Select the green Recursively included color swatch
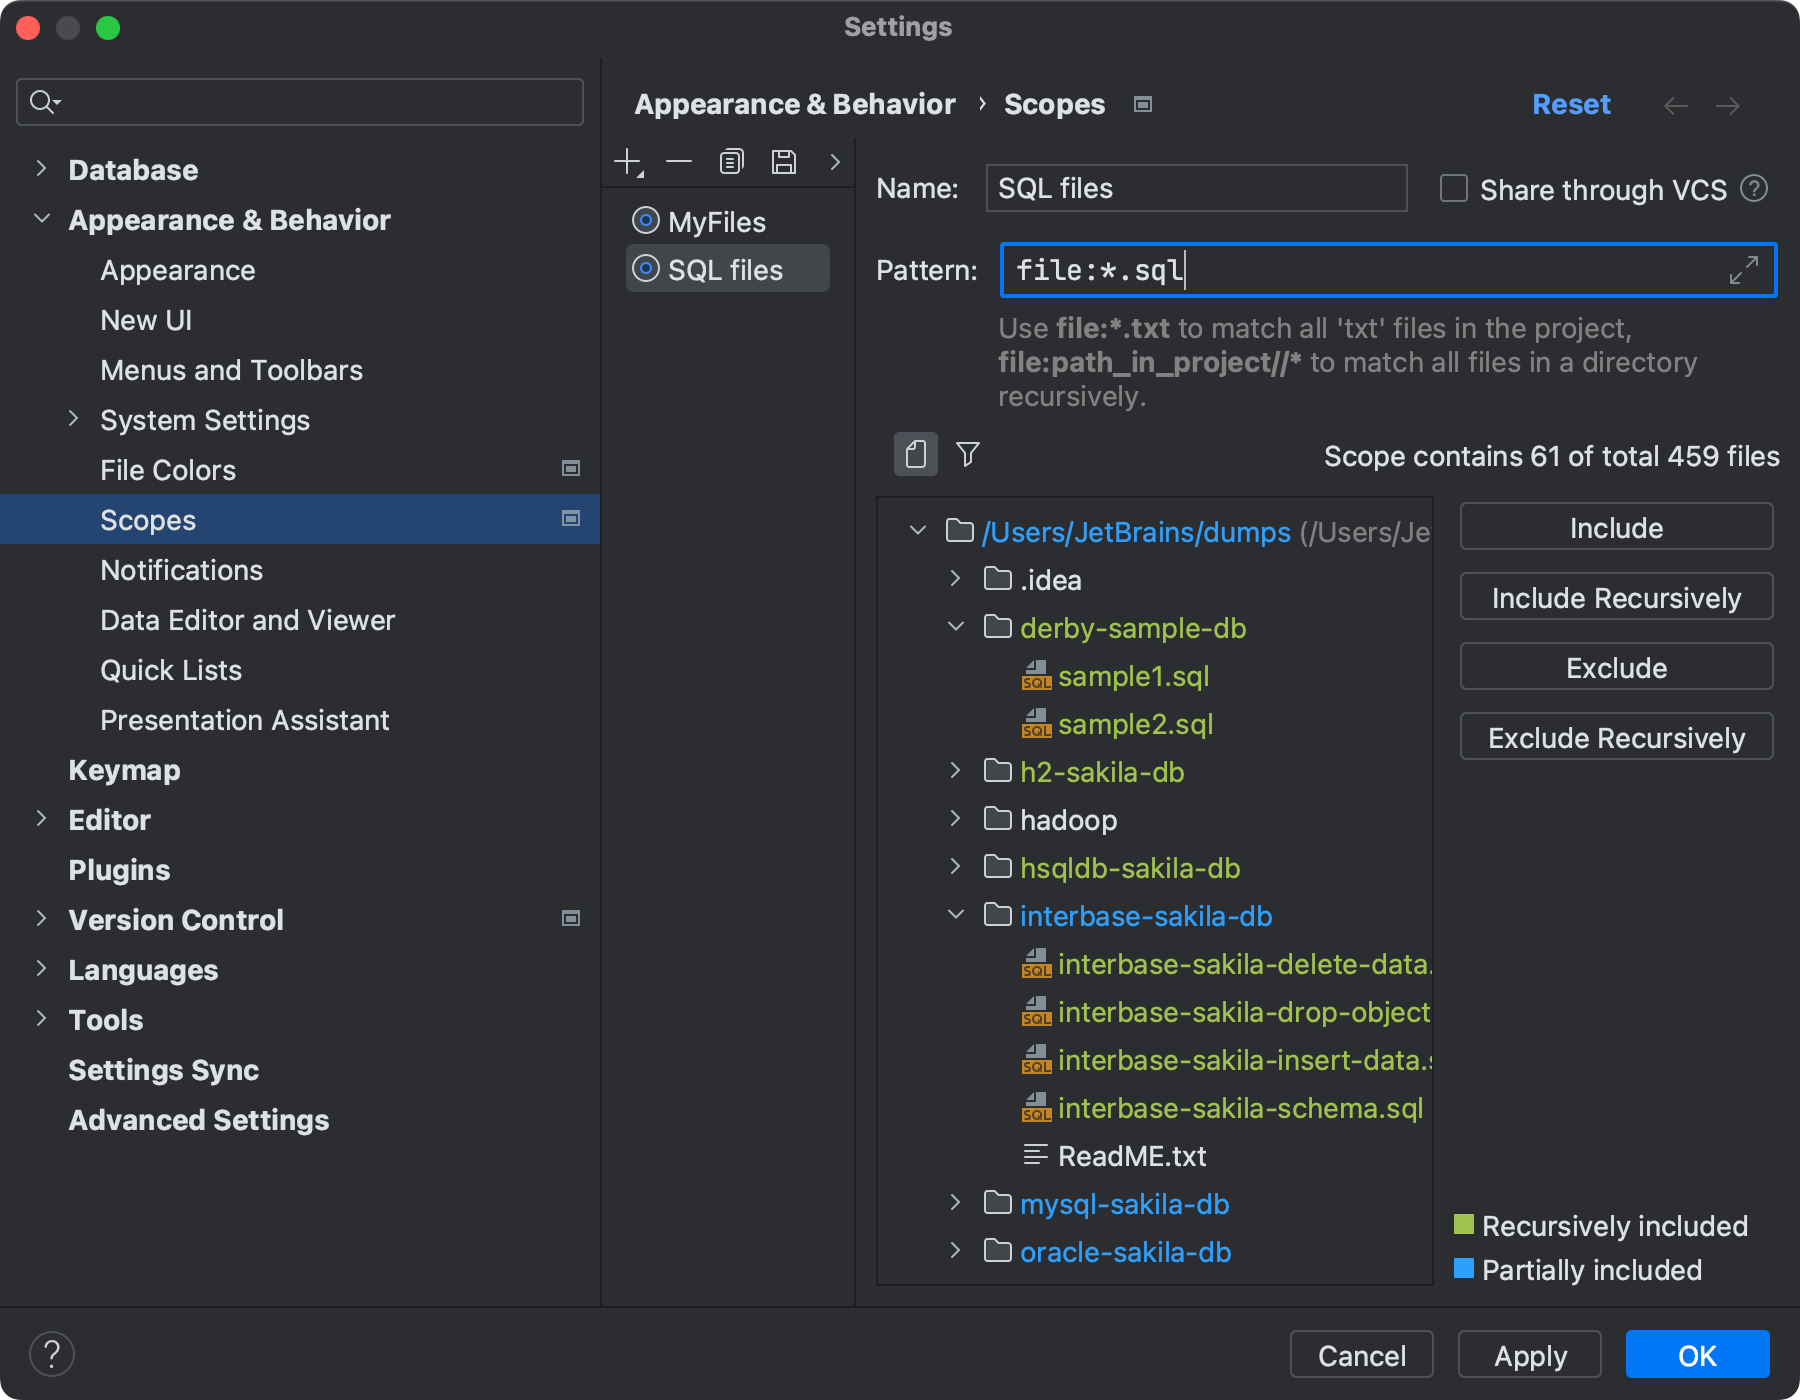 1463,1224
